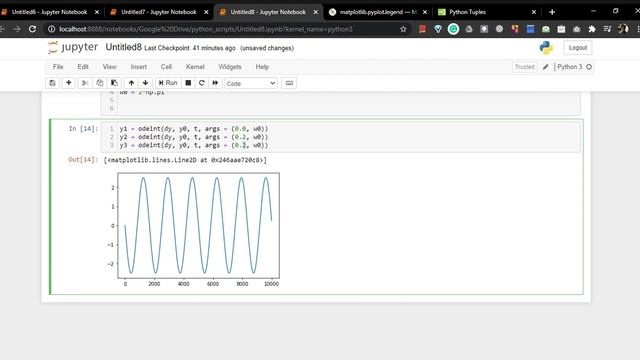The width and height of the screenshot is (640, 360).
Task: Bookmark this page with star icon
Action: point(403,29)
